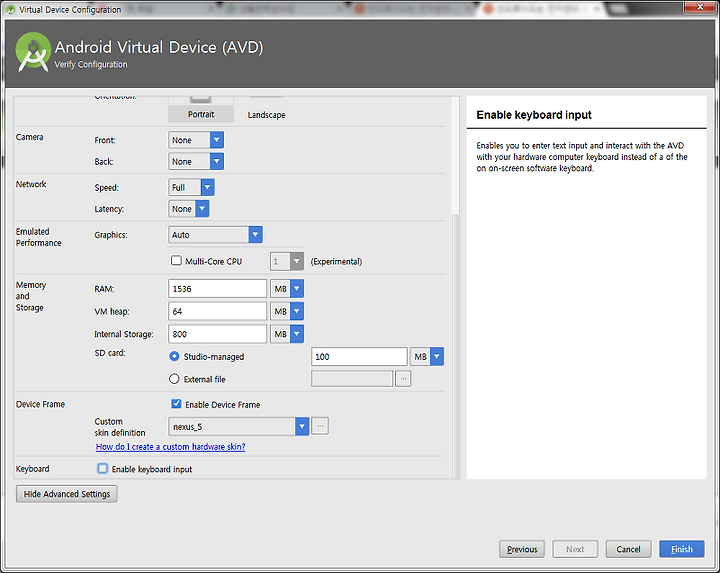Click the 'Emulated Performance' section label
The width and height of the screenshot is (720, 573).
(x=39, y=237)
